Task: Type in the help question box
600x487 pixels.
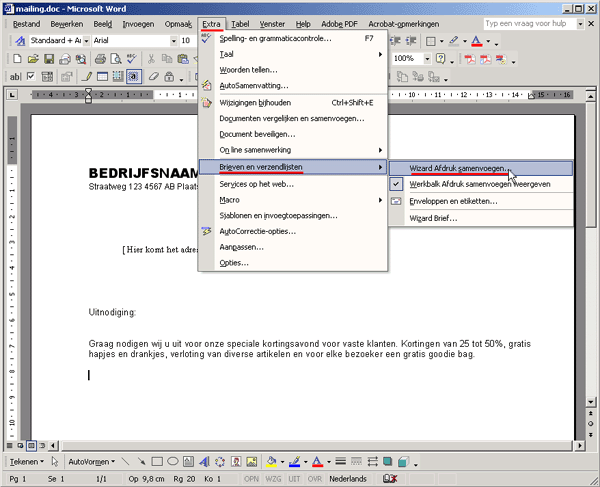Action: [527, 22]
